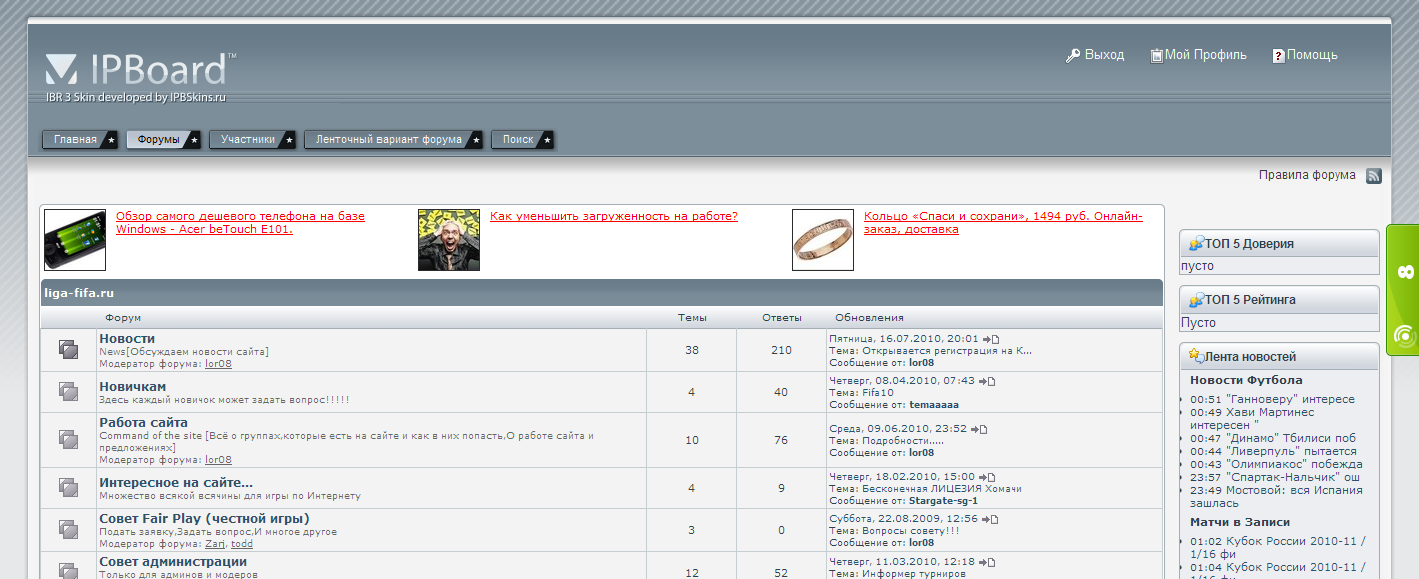Open the Совет Fair Play forum link

click(204, 518)
